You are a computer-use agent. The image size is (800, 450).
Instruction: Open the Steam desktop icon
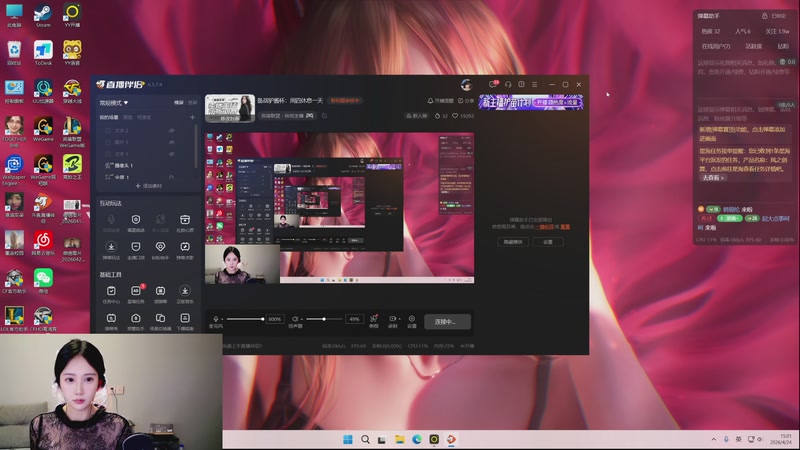[43, 15]
